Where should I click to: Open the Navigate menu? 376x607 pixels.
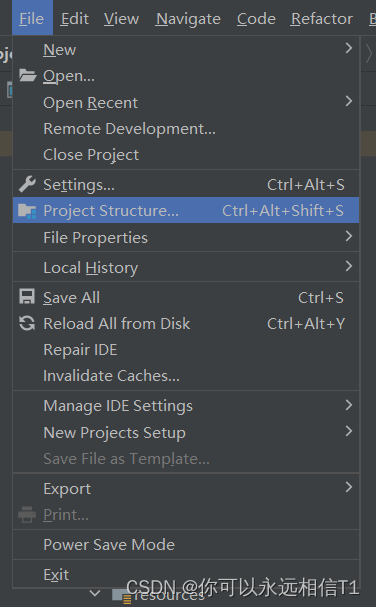point(188,19)
